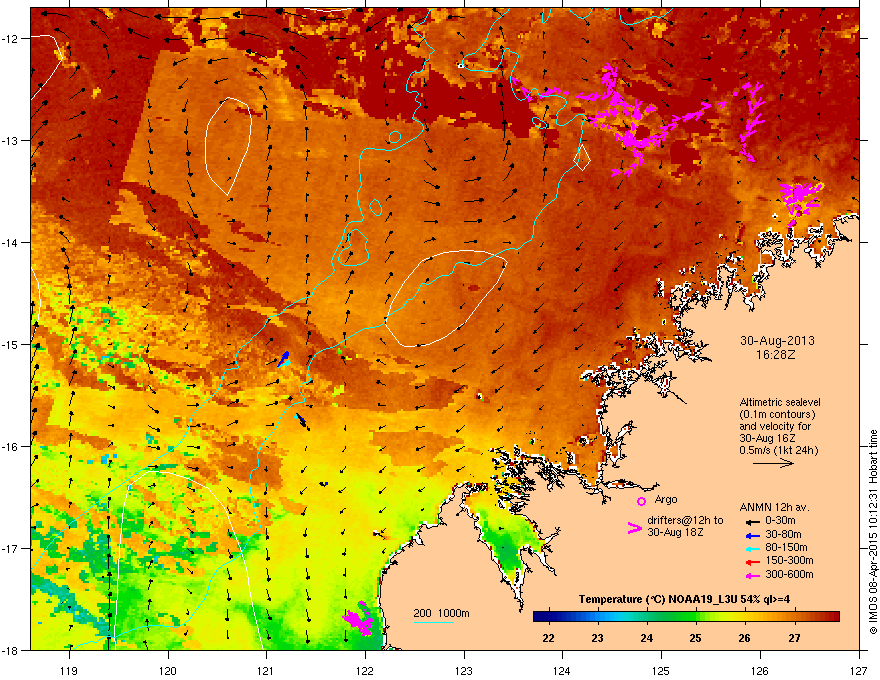Click latitude axis label -15
This screenshot has height=680, width=880.
tap(10, 344)
